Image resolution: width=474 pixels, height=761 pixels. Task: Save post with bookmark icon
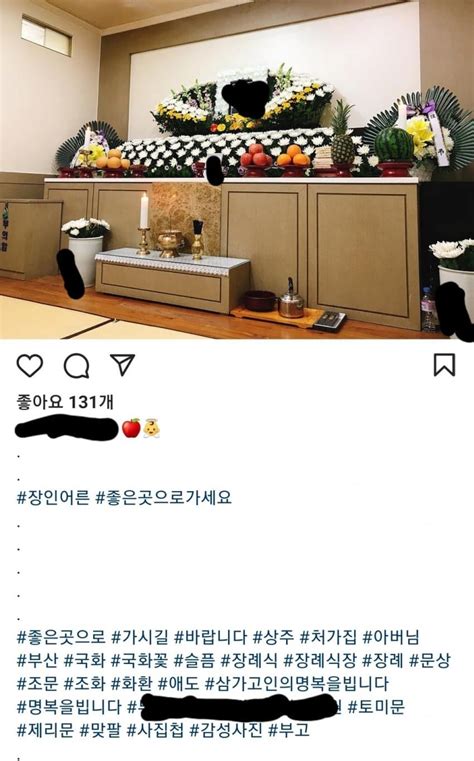(444, 365)
